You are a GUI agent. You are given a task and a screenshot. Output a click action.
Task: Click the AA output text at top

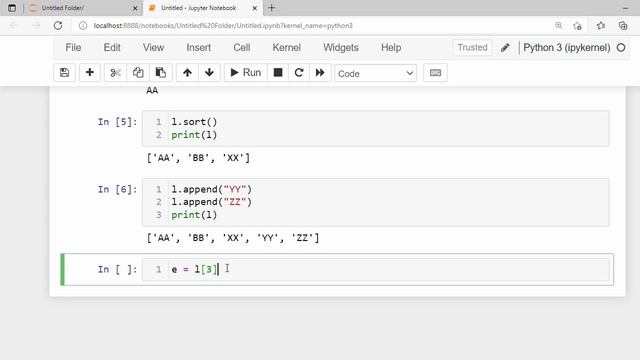[152, 90]
